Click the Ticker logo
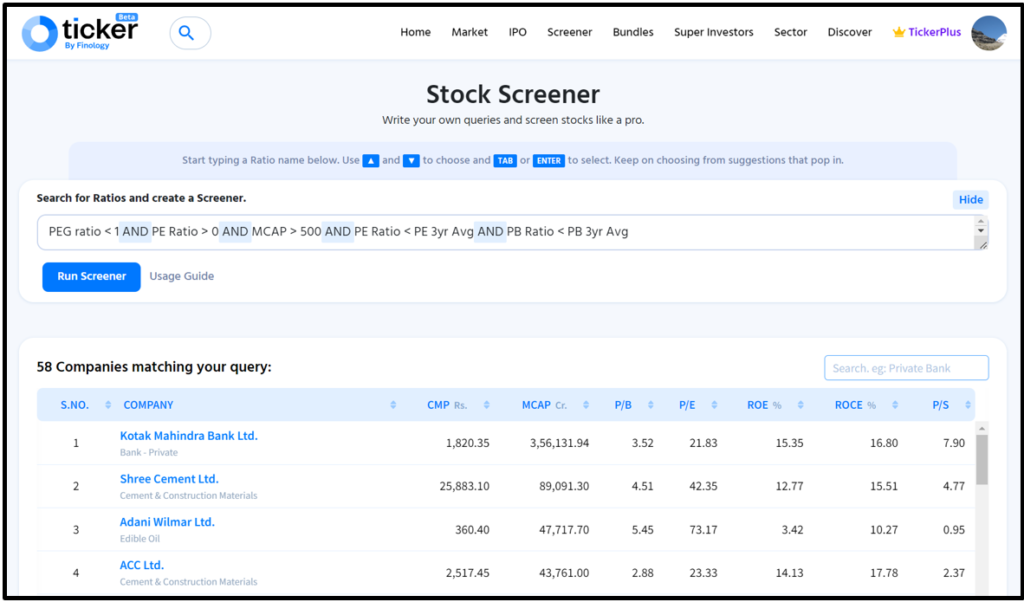Viewport: 1024px width, 602px height. (x=80, y=30)
